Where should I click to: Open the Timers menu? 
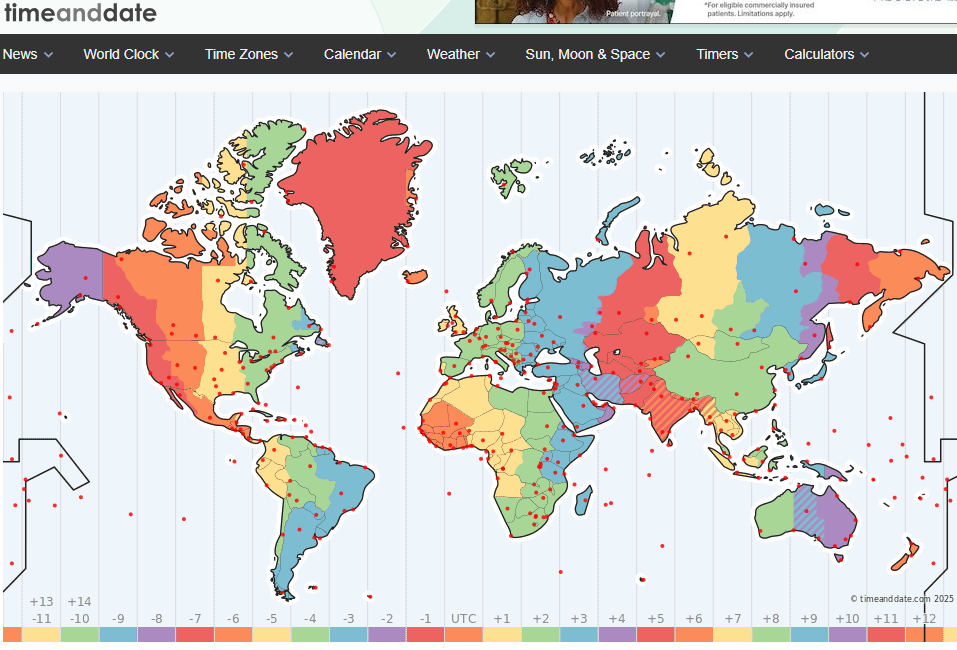pyautogui.click(x=724, y=54)
